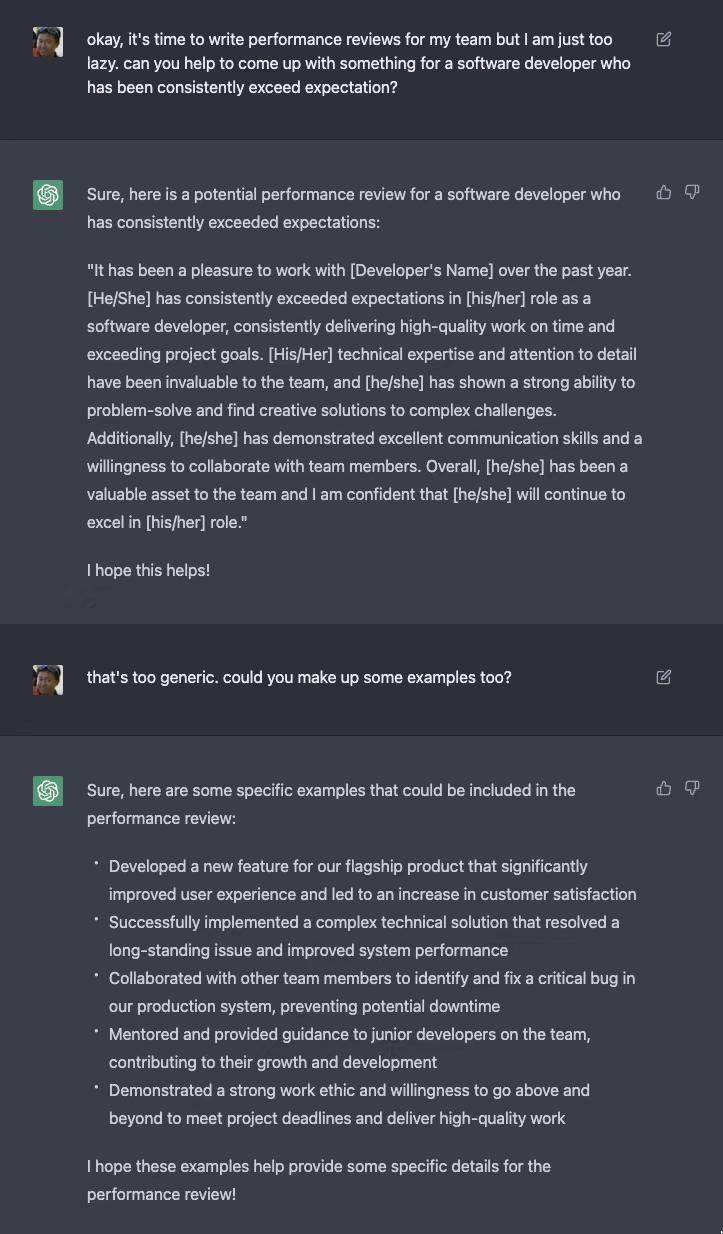The height and width of the screenshot is (1234, 723).
Task: Click the "I hope this helps!" line
Action: click(148, 570)
